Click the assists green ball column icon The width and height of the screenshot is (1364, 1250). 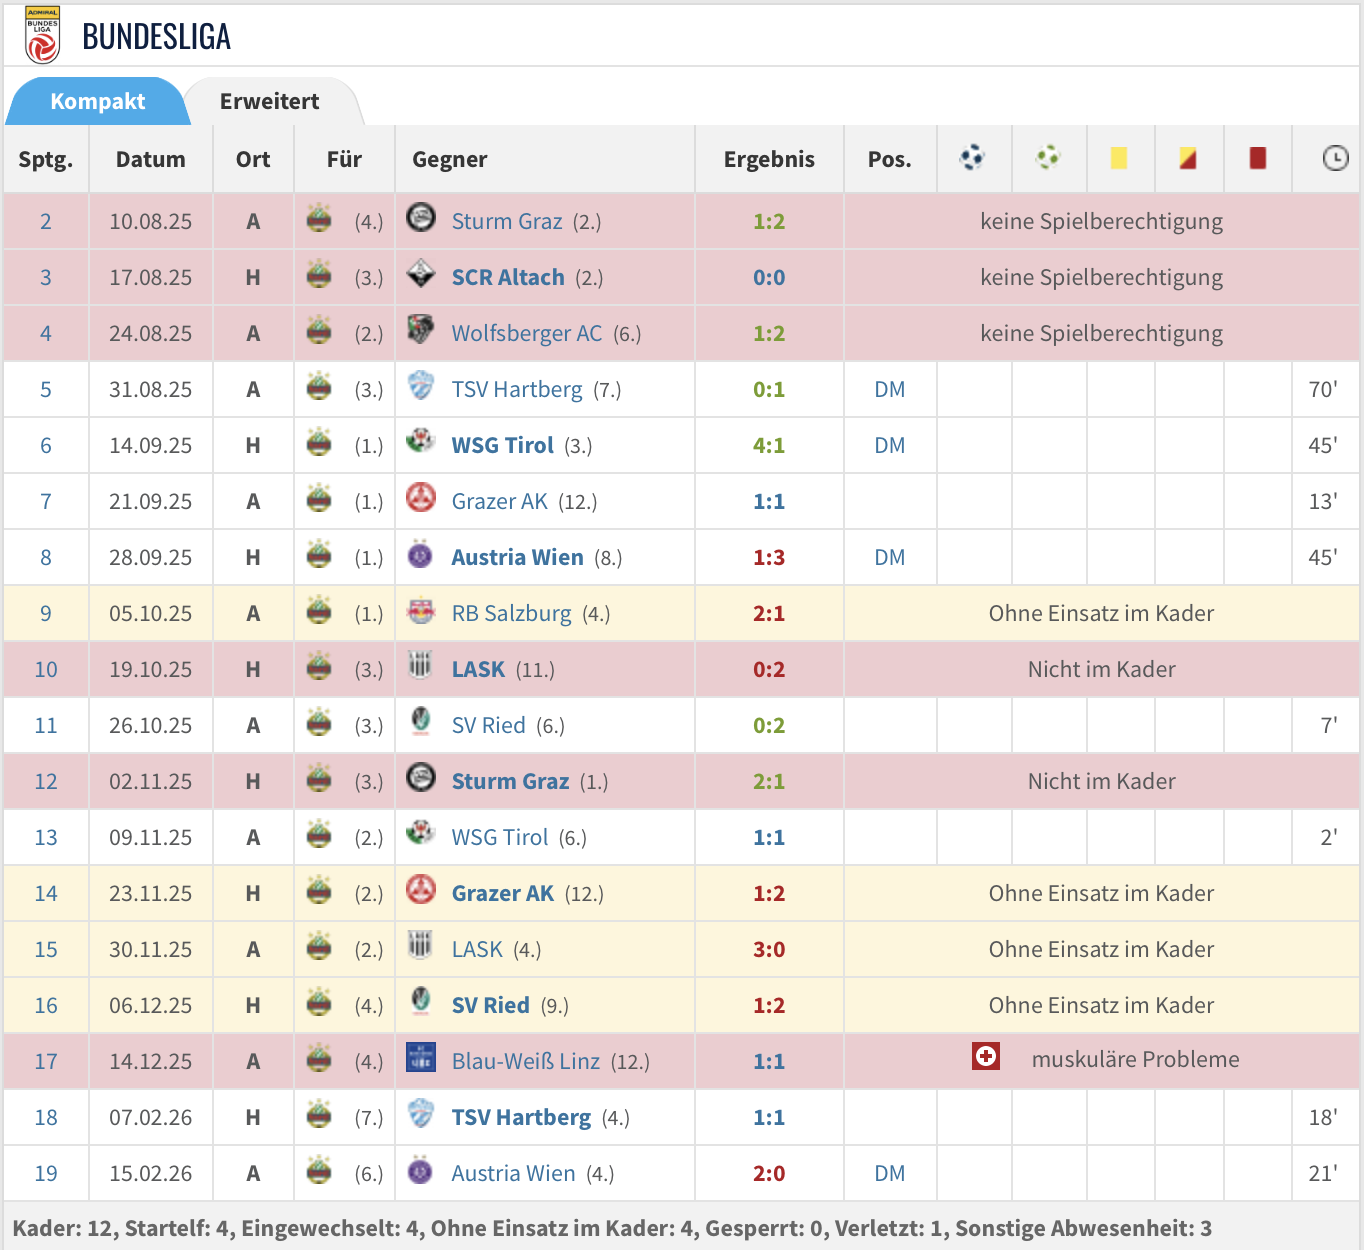point(1048,158)
